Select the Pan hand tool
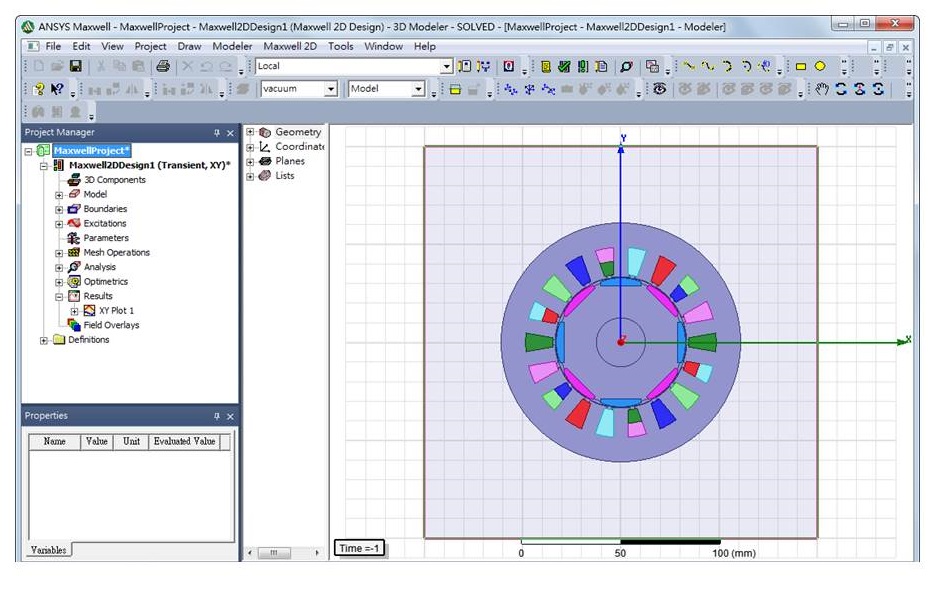 (823, 89)
